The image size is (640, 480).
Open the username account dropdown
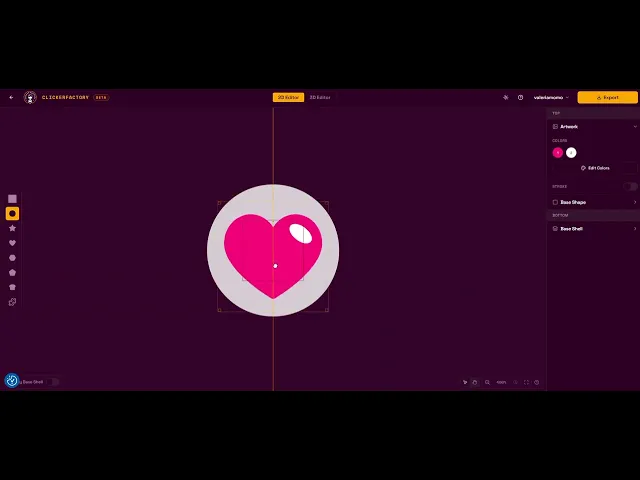[551, 97]
